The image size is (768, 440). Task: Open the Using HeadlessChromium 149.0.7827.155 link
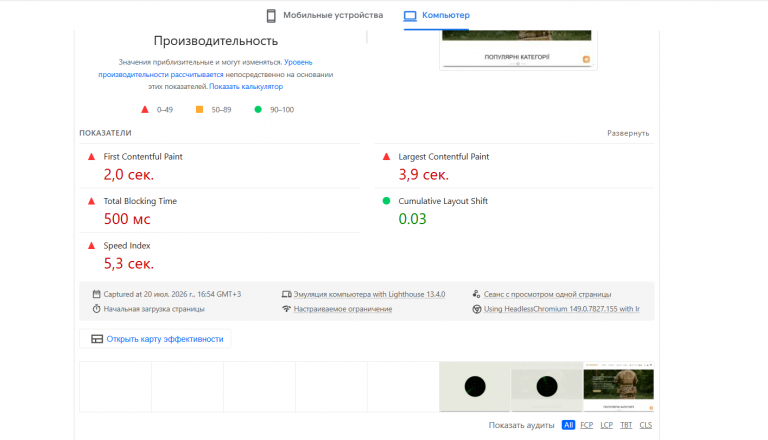562,309
